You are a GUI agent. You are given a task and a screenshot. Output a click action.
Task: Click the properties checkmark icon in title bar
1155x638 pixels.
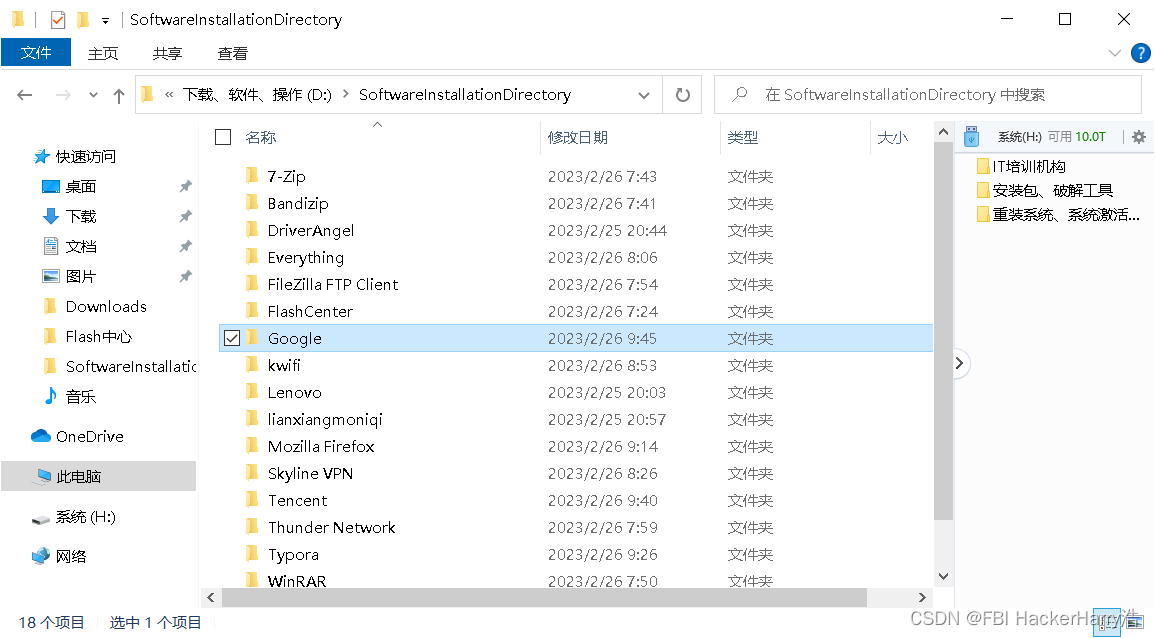pyautogui.click(x=57, y=20)
